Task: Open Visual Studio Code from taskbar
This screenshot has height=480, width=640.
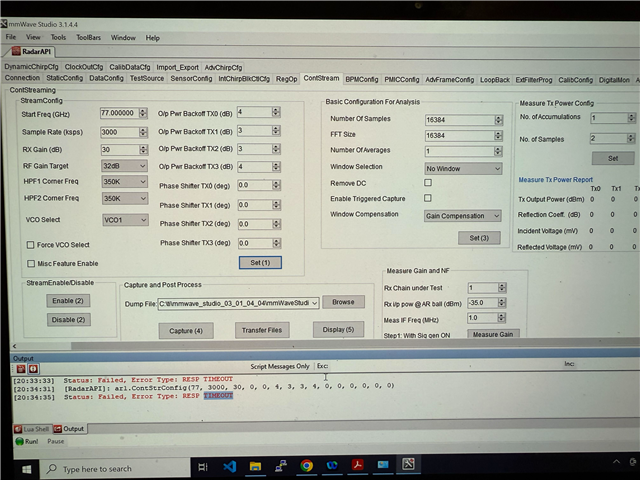Action: 230,466
